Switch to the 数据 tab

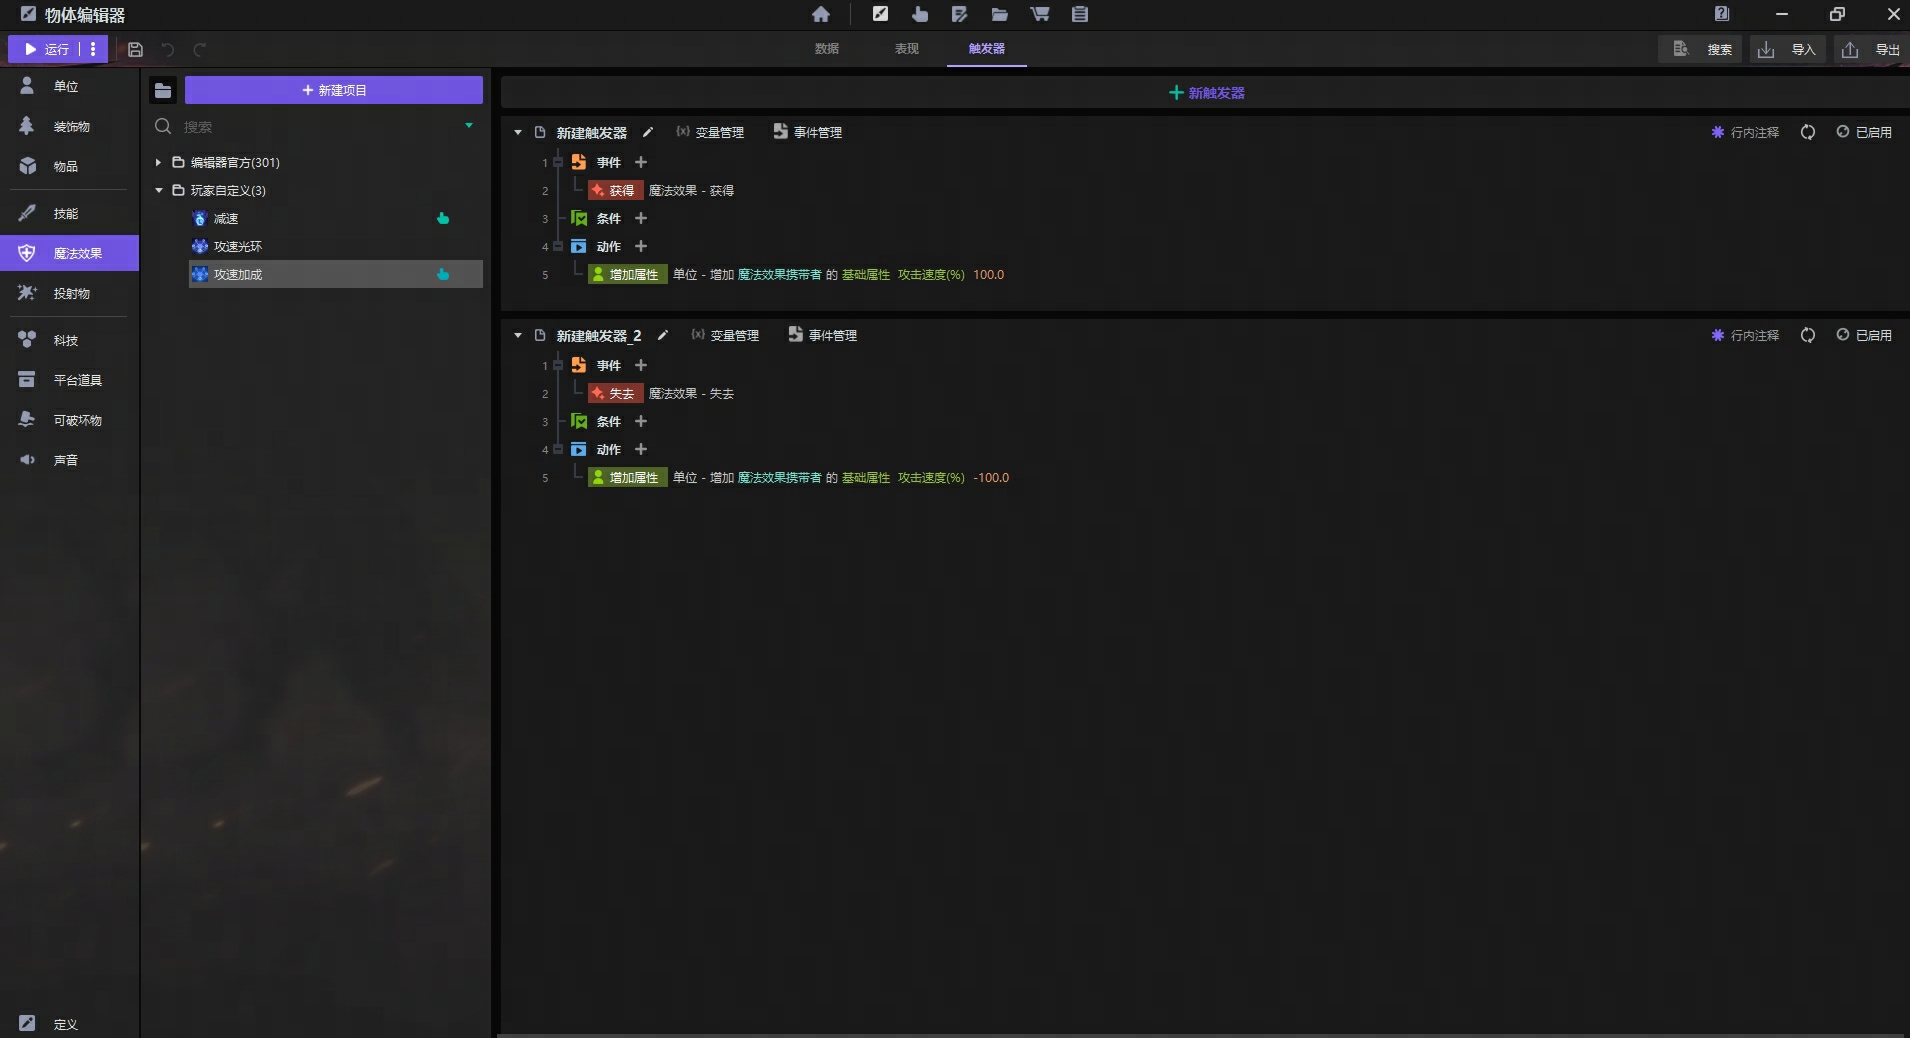pos(827,49)
